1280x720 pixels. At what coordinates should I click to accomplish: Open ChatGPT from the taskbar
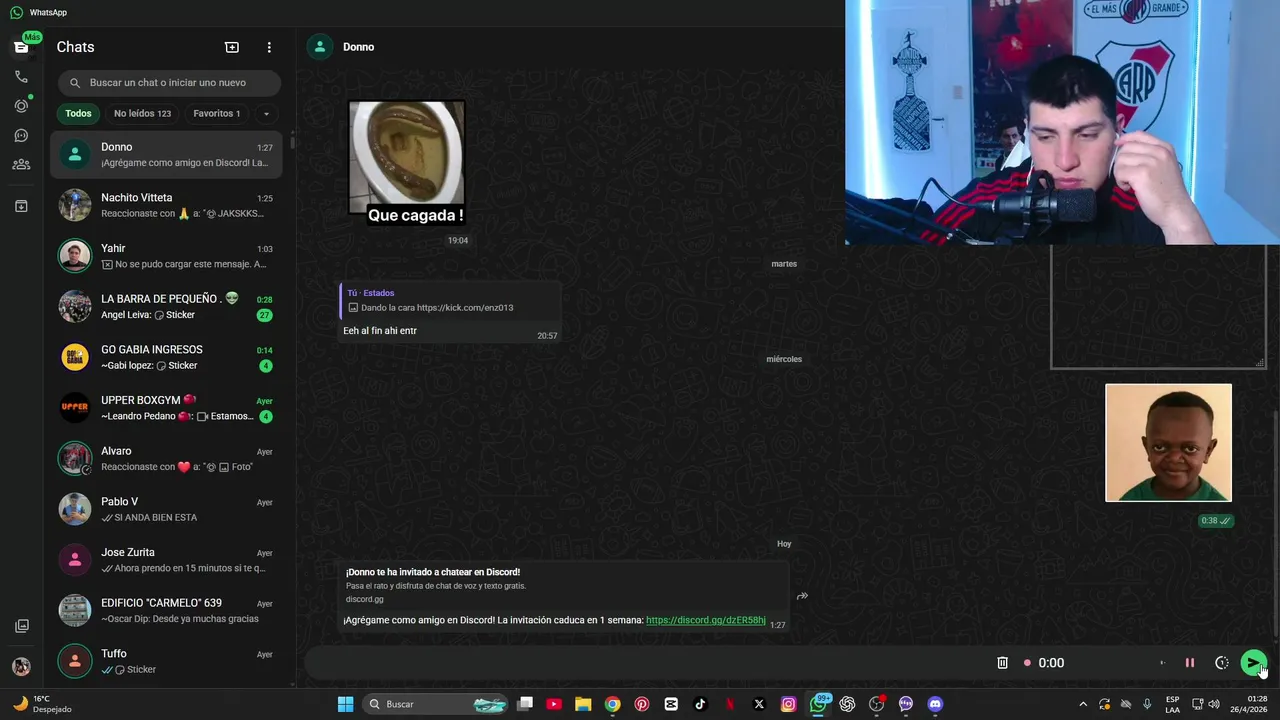[847, 704]
